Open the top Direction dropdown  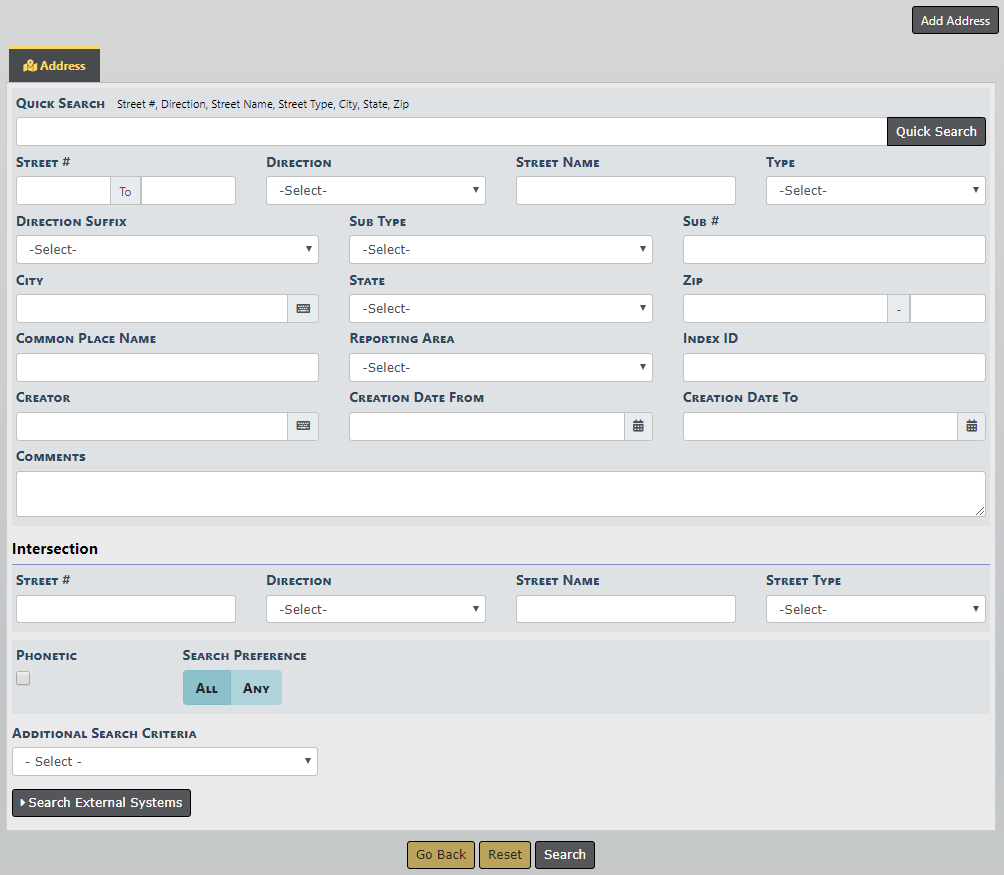point(375,191)
